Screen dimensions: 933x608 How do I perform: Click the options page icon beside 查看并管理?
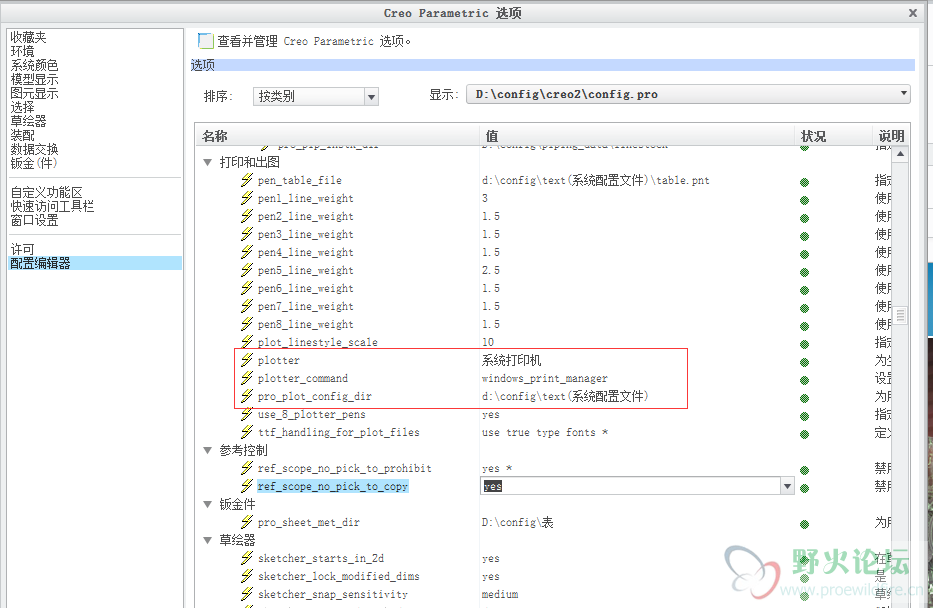[x=205, y=41]
